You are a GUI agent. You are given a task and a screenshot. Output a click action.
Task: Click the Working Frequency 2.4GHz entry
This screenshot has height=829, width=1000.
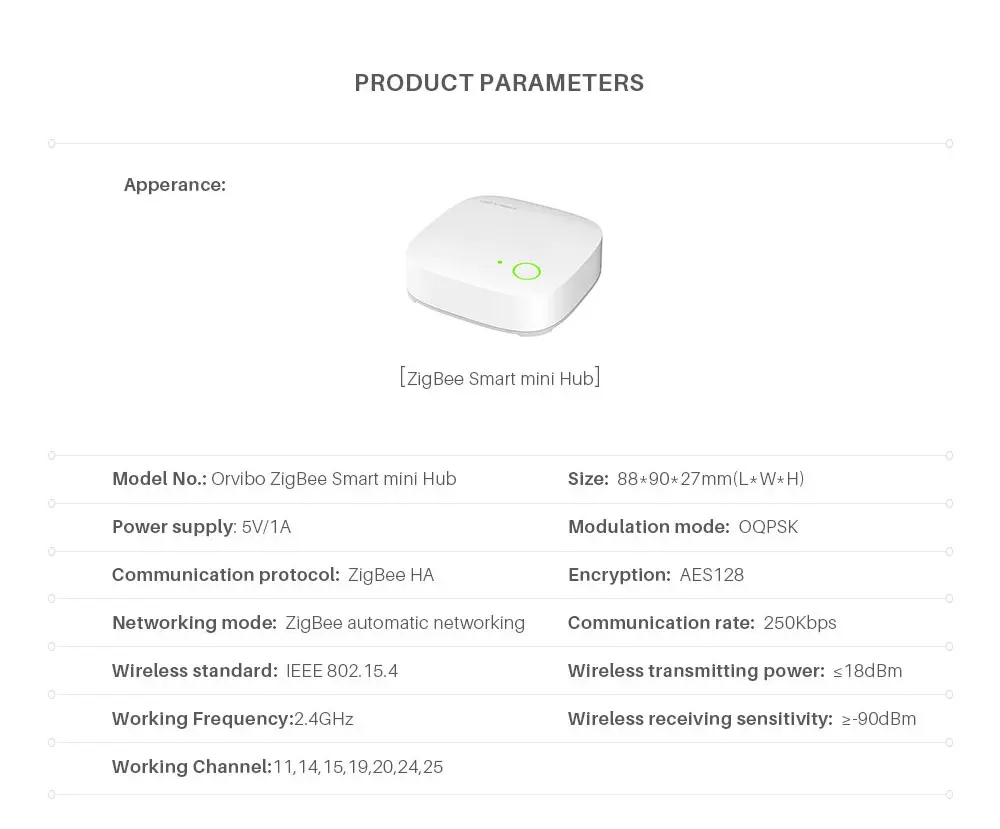click(233, 719)
